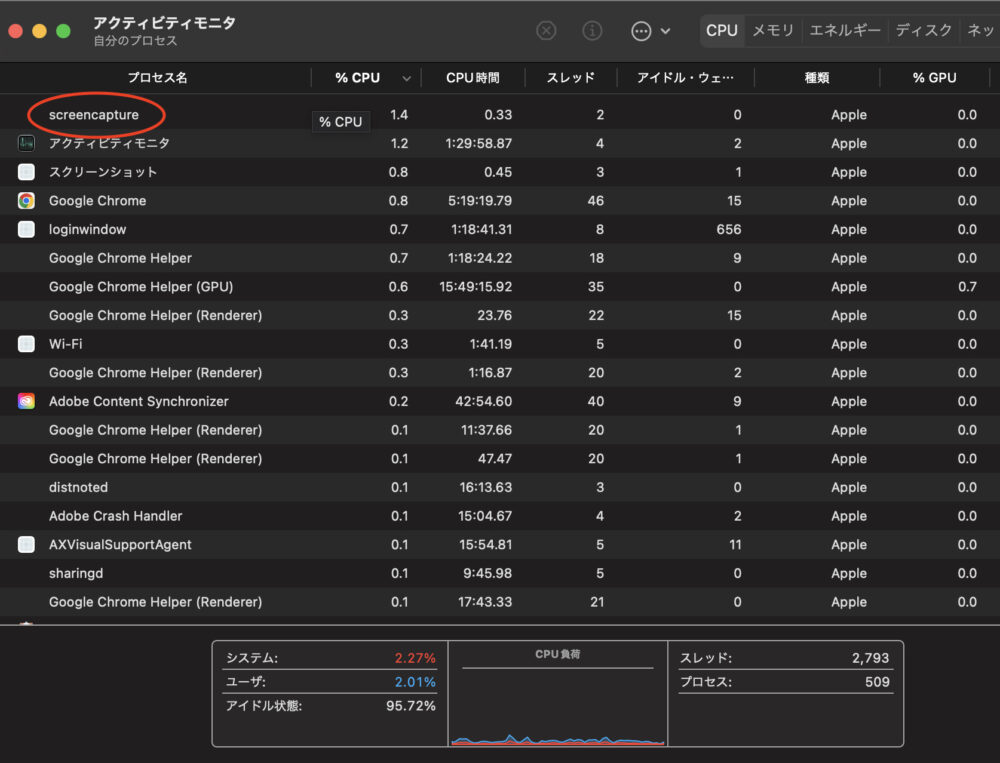Select the アクティビティモニタ process name
The height and width of the screenshot is (763, 1000).
pyautogui.click(x=109, y=144)
